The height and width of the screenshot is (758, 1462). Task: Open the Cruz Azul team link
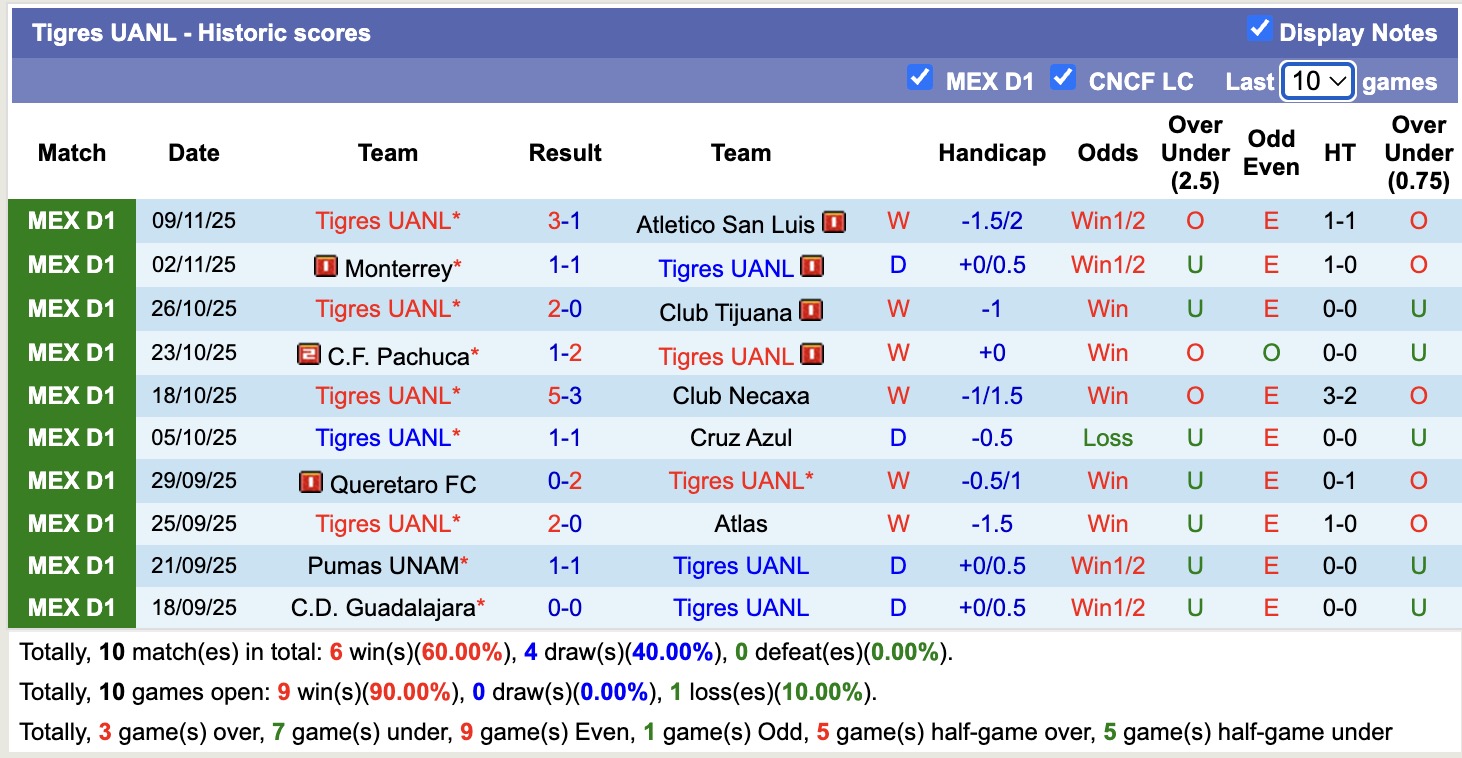click(x=740, y=438)
